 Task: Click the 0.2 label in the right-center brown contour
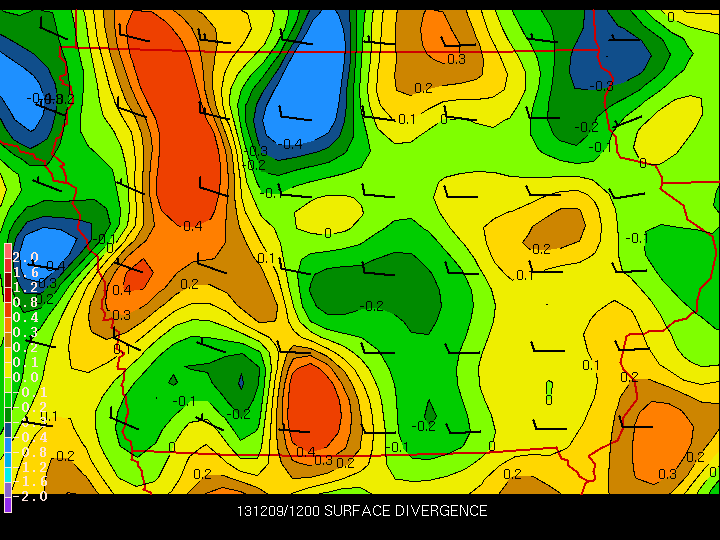(x=541, y=249)
